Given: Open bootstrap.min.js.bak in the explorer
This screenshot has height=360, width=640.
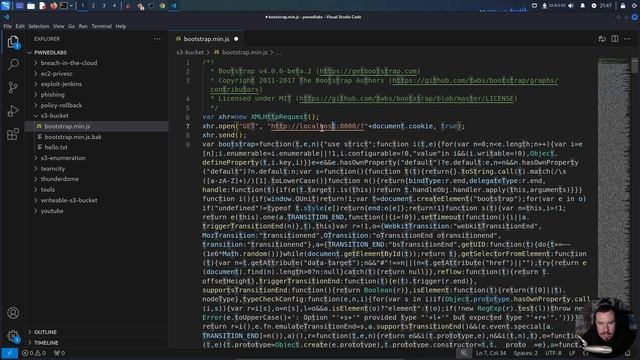Looking at the screenshot, I should tap(73, 137).
